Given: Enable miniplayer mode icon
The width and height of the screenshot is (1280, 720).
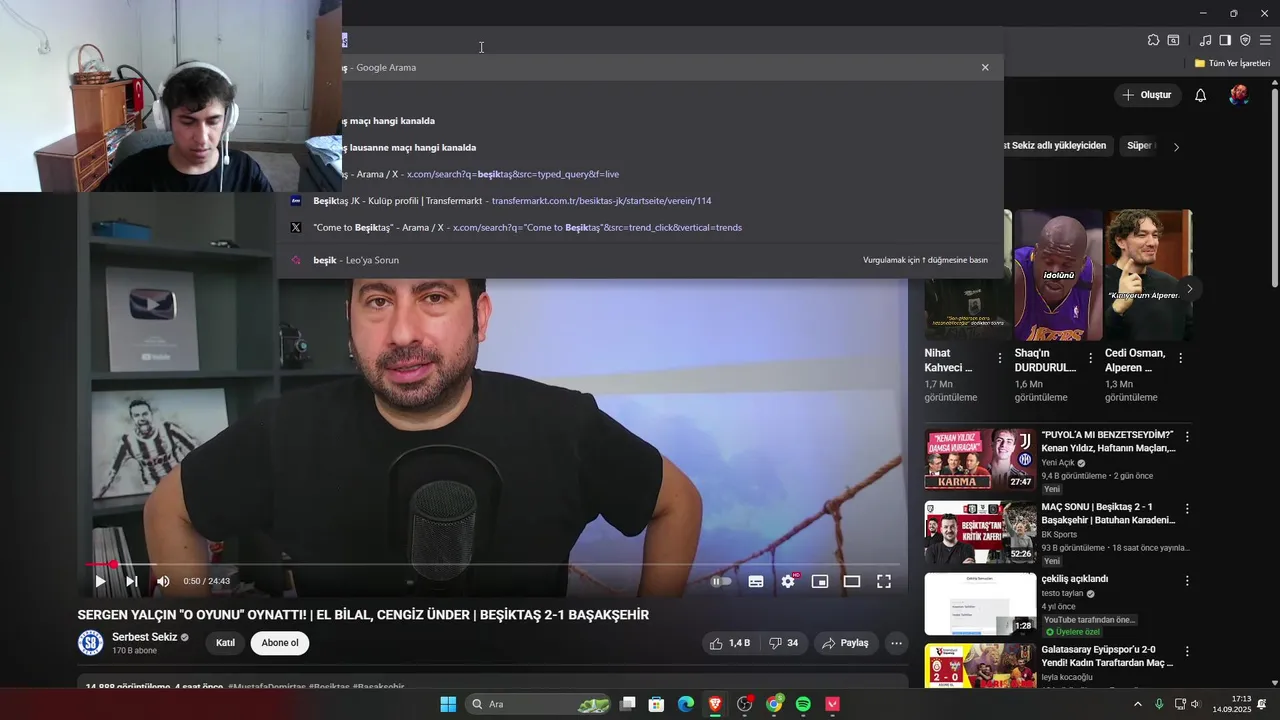Looking at the screenshot, I should coord(820,581).
